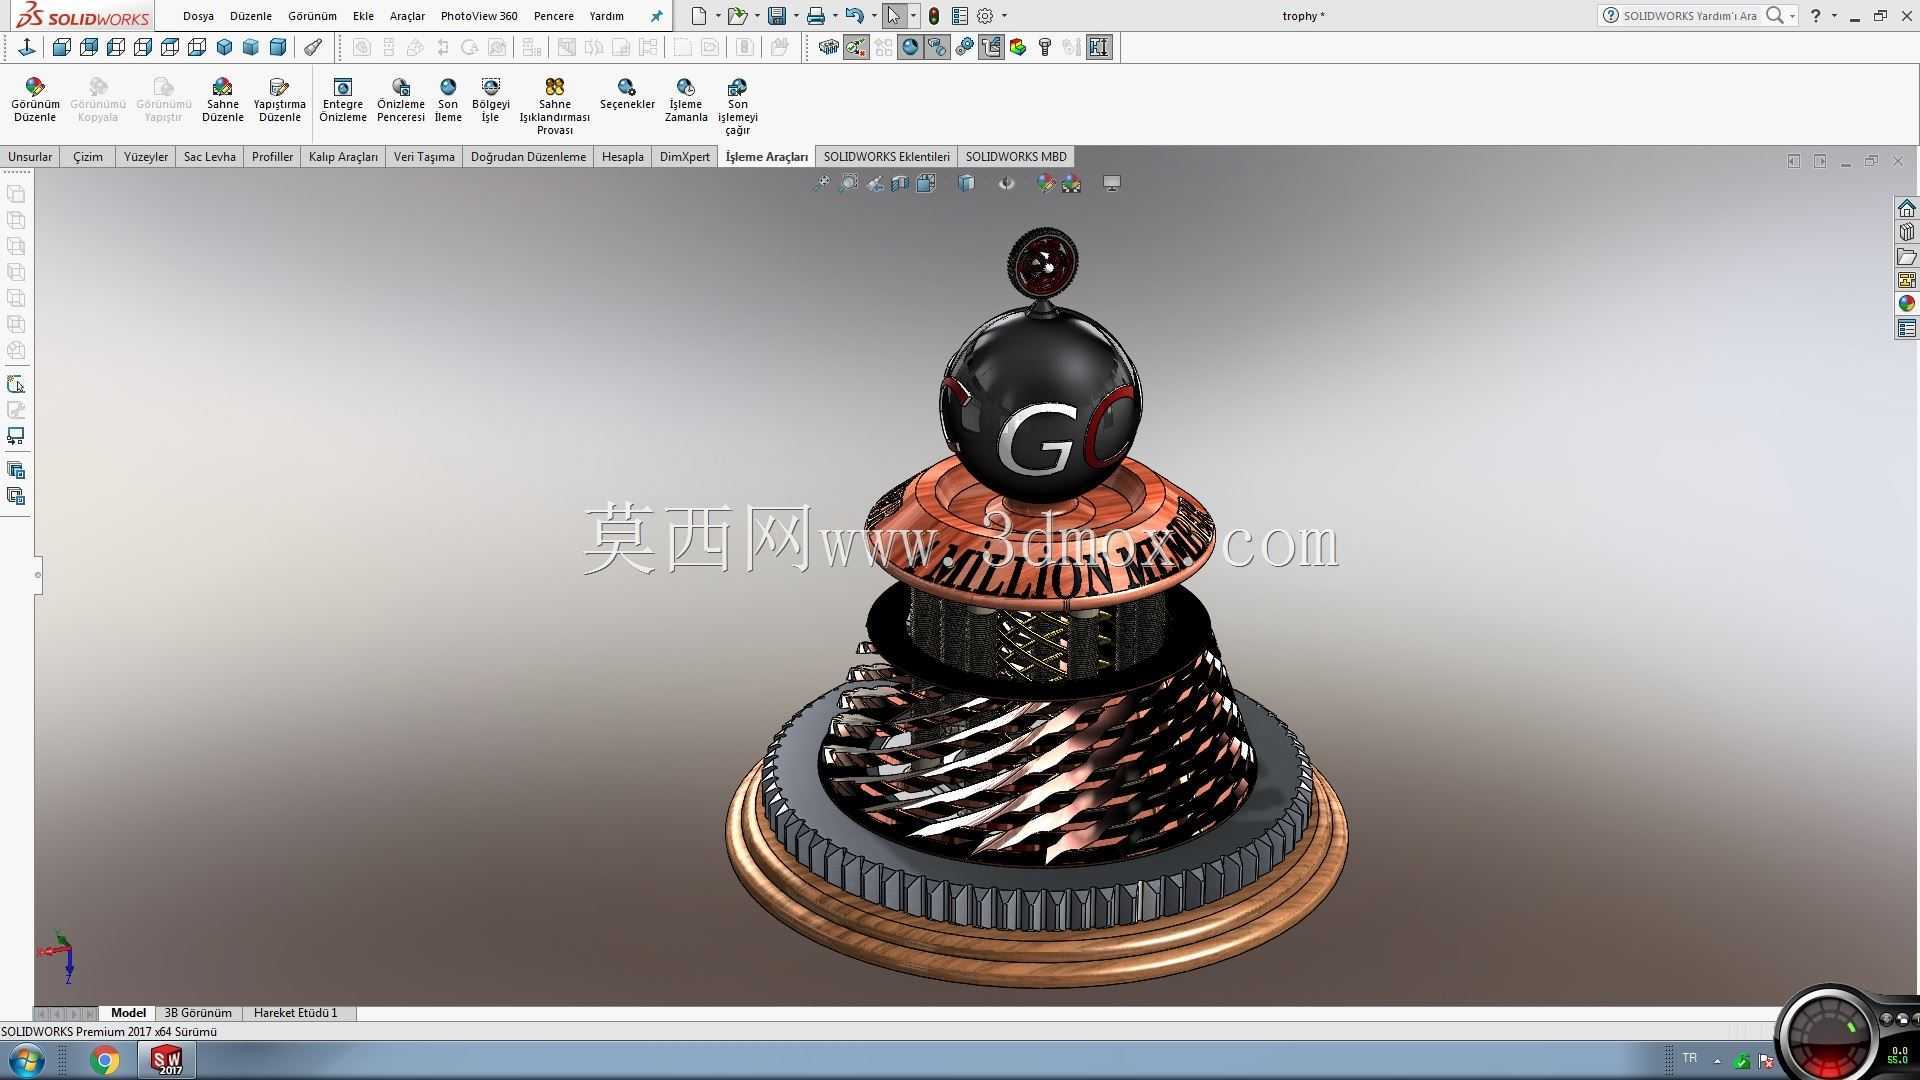1920x1080 pixels.
Task: Switch to the SOLIDWORKS Eklentileri tab
Action: pos(887,157)
